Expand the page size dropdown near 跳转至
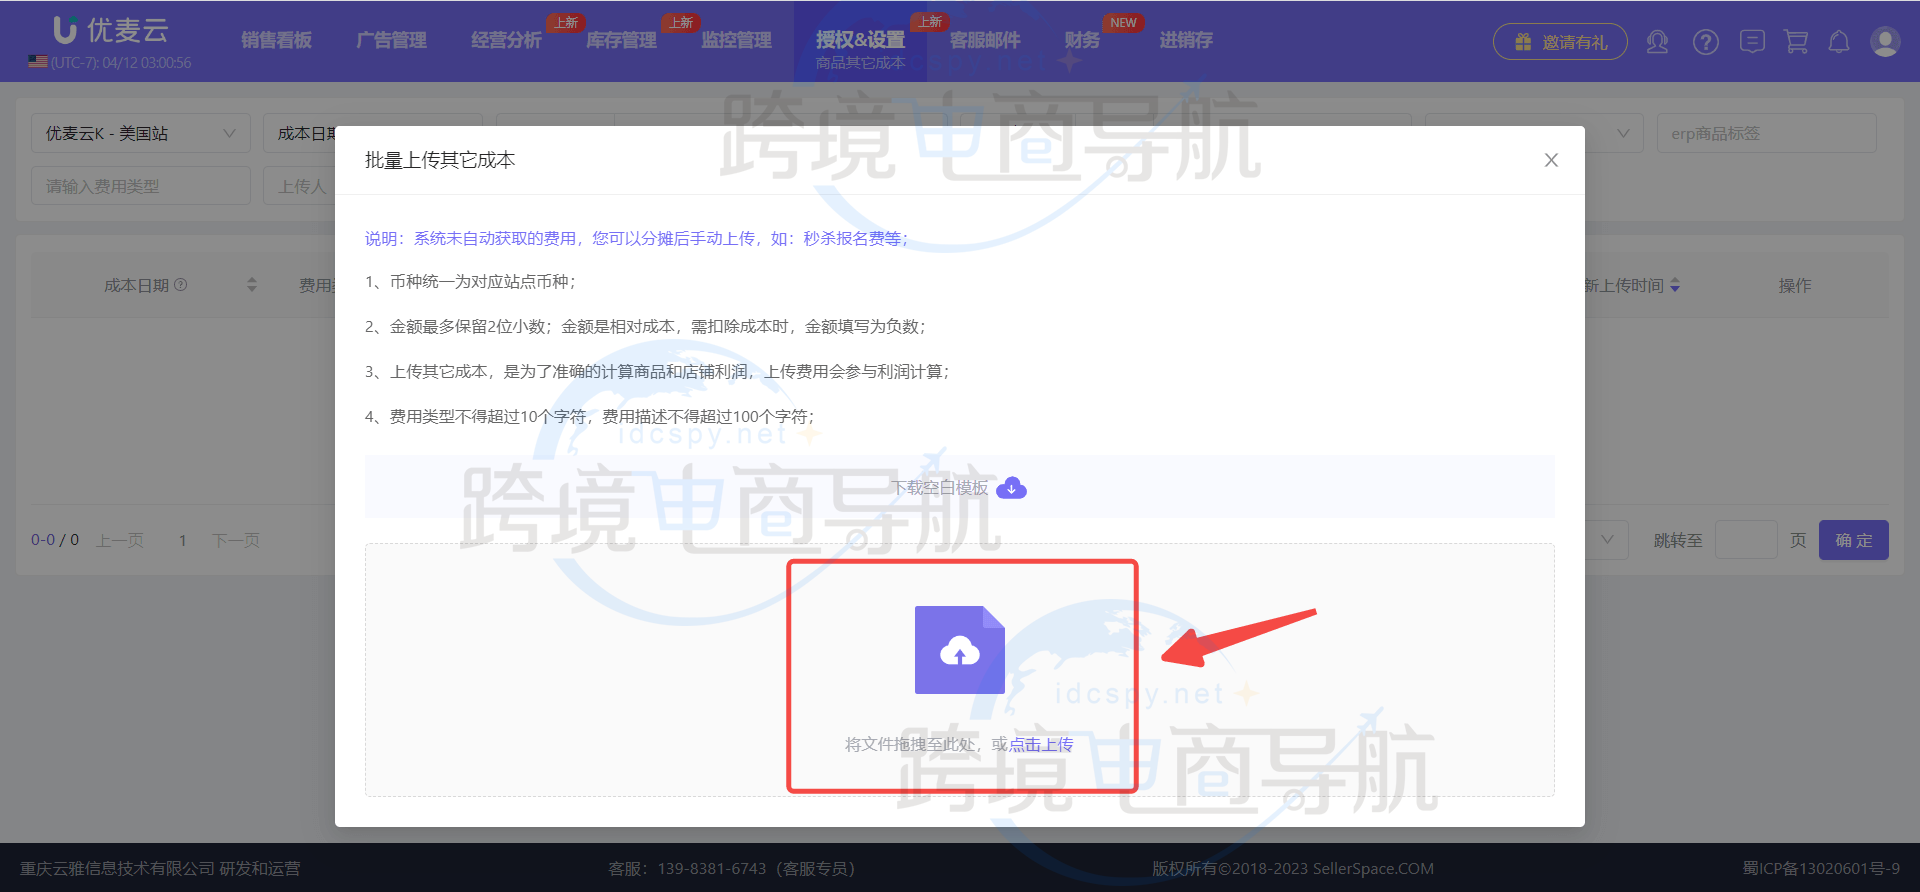Screen dimensions: 1920x892 click(x=1607, y=540)
